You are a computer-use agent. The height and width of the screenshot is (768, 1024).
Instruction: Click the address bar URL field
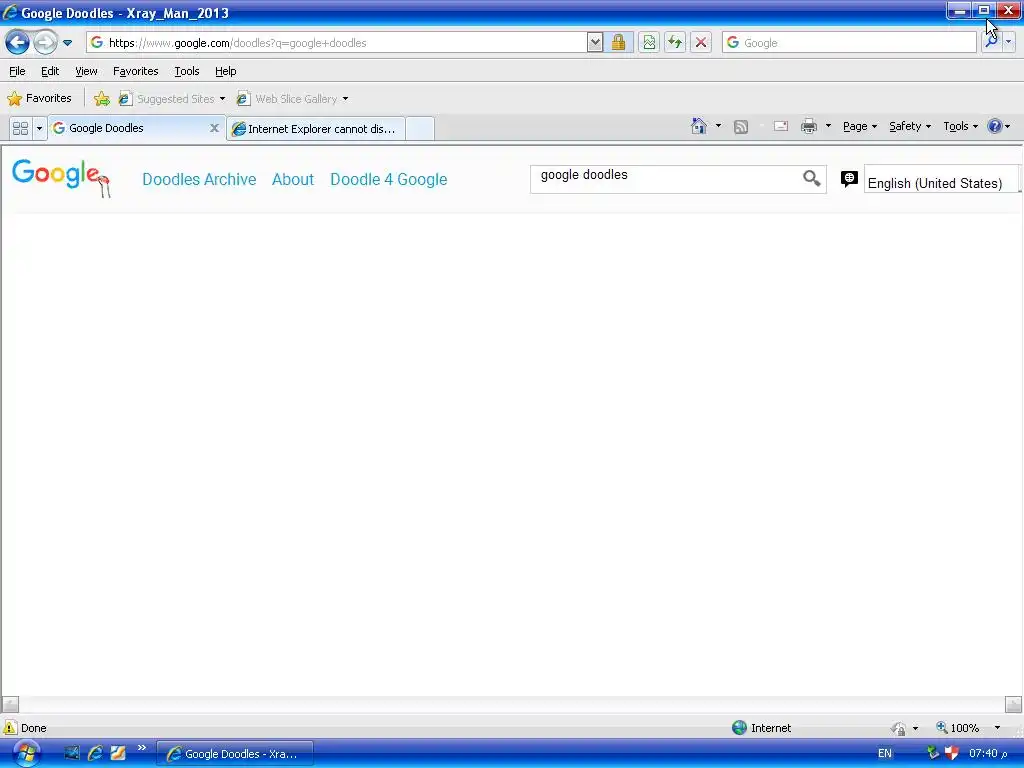(336, 42)
